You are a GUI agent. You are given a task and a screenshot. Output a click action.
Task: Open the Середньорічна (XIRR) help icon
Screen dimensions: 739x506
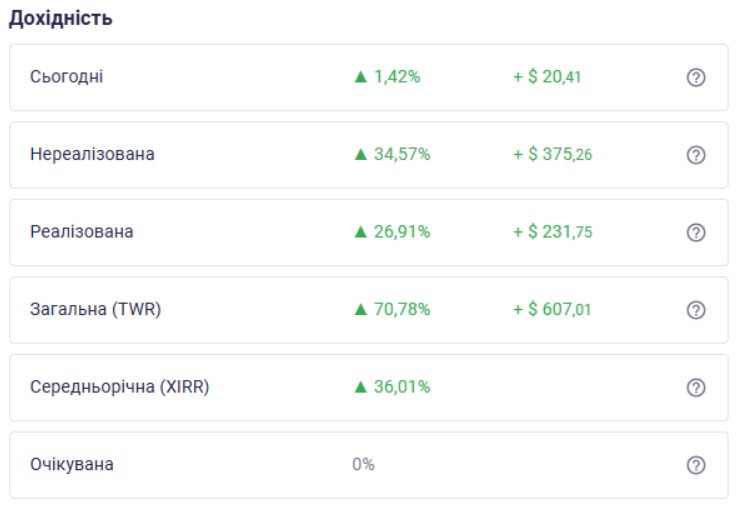pos(697,387)
